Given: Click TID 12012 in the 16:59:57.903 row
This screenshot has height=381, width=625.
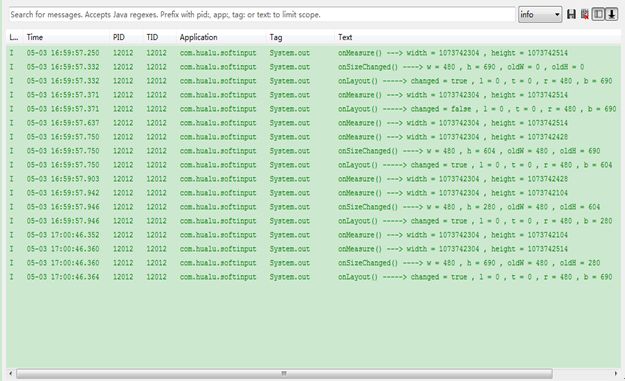Looking at the screenshot, I should 156,179.
